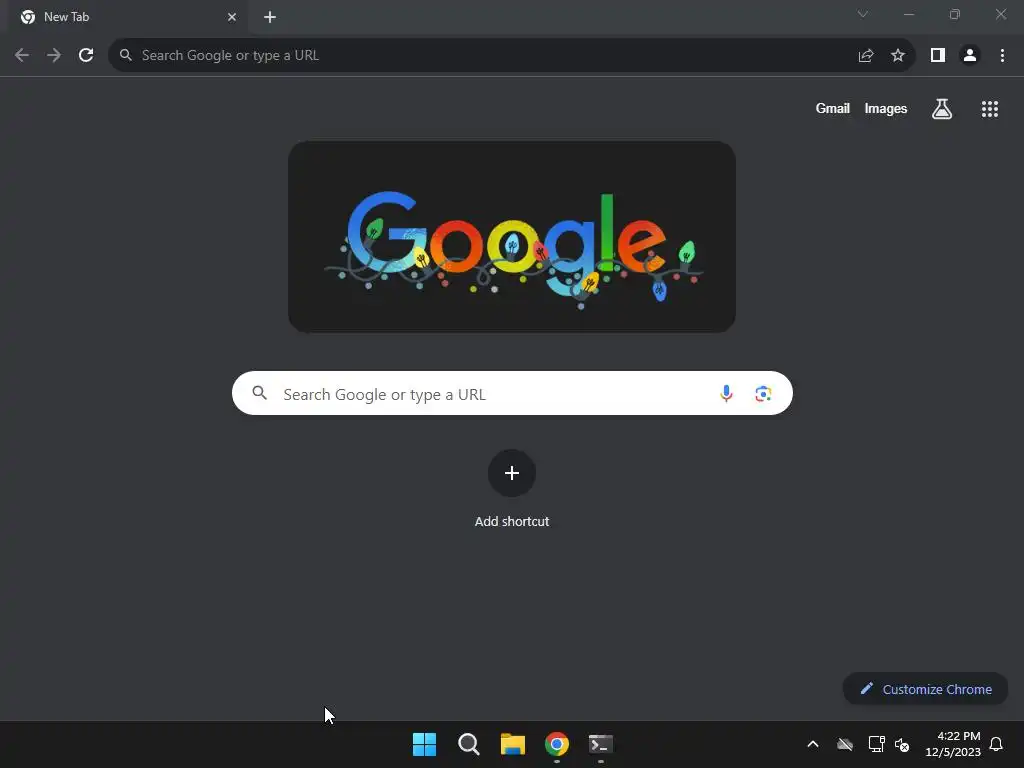The width and height of the screenshot is (1024, 768).
Task: Click the back navigation arrow
Action: pos(22,56)
